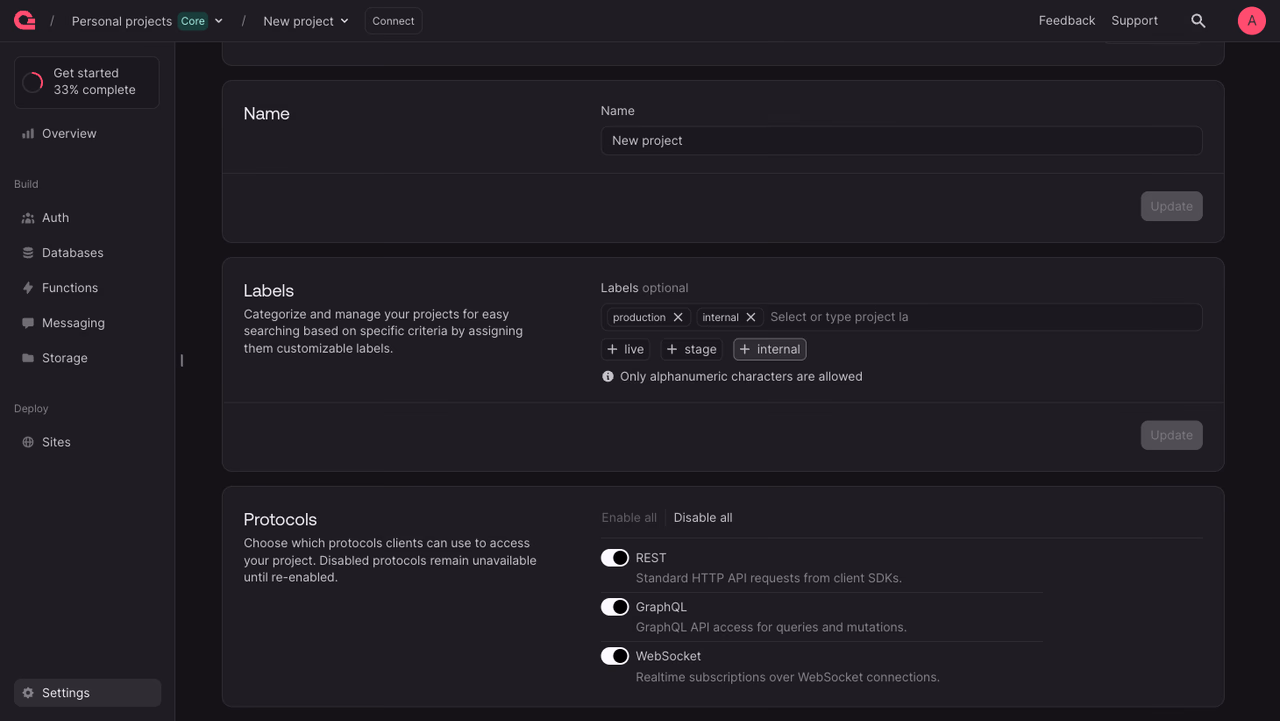Viewport: 1280px width, 721px height.
Task: Click the Appwrite logo icon
Action: [24, 20]
